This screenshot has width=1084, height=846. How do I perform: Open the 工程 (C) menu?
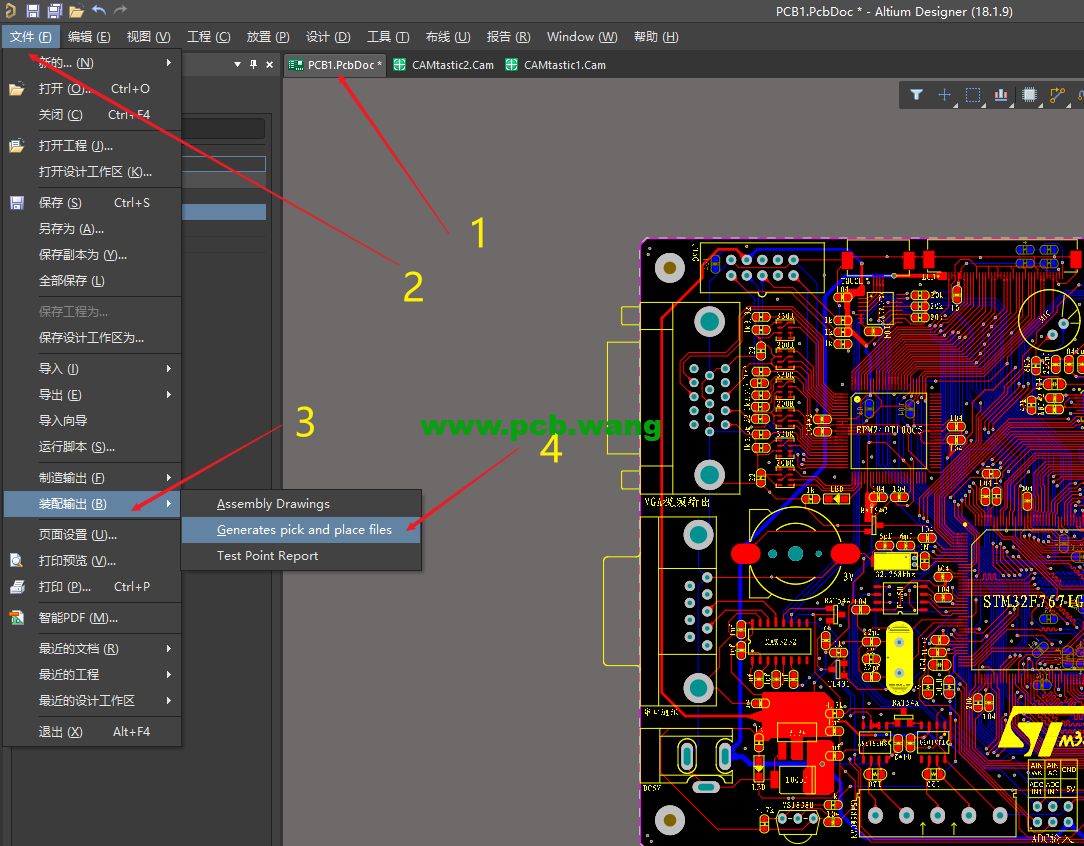(x=209, y=37)
